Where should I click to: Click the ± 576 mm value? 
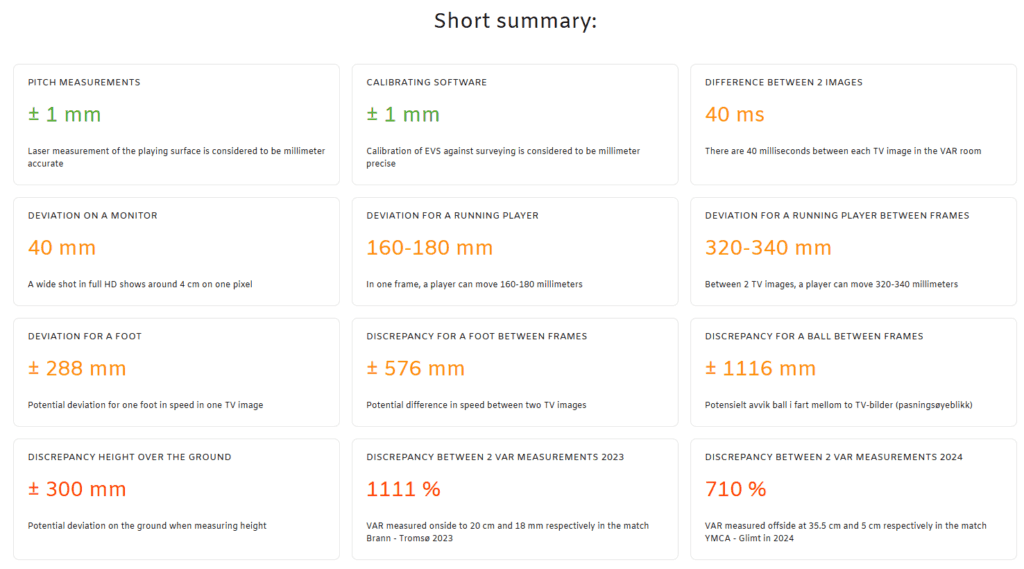pos(415,369)
